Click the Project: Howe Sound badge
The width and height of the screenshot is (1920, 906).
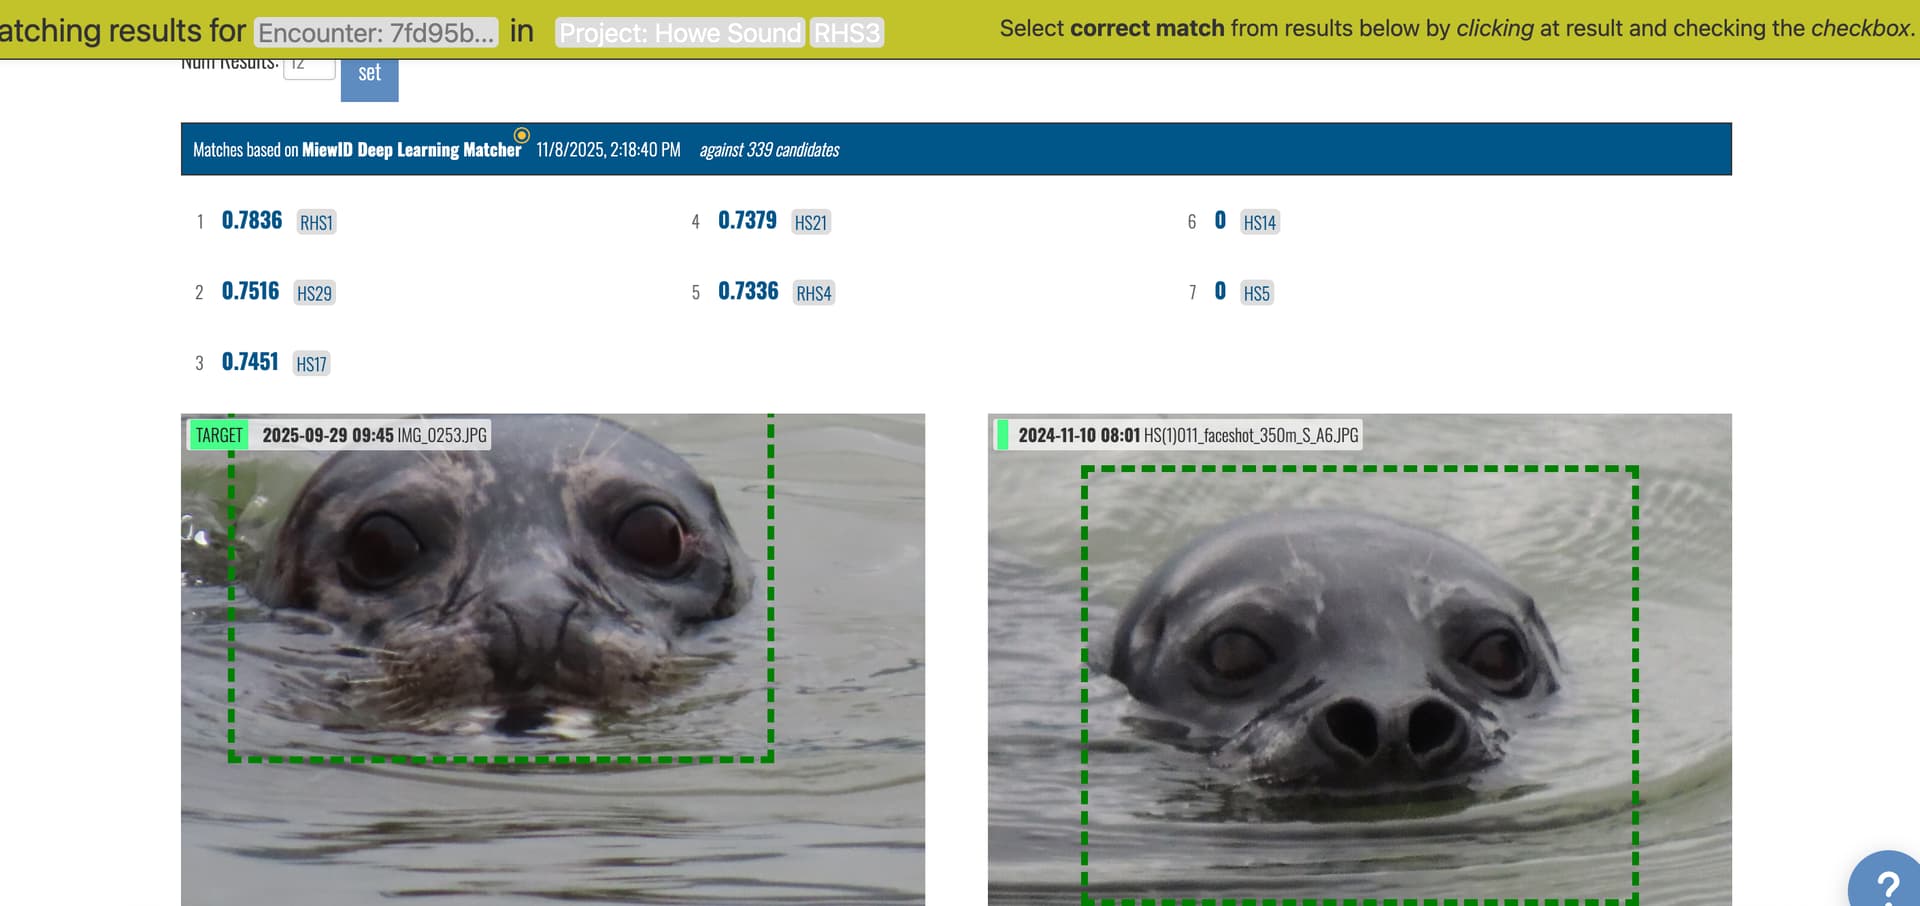point(680,33)
